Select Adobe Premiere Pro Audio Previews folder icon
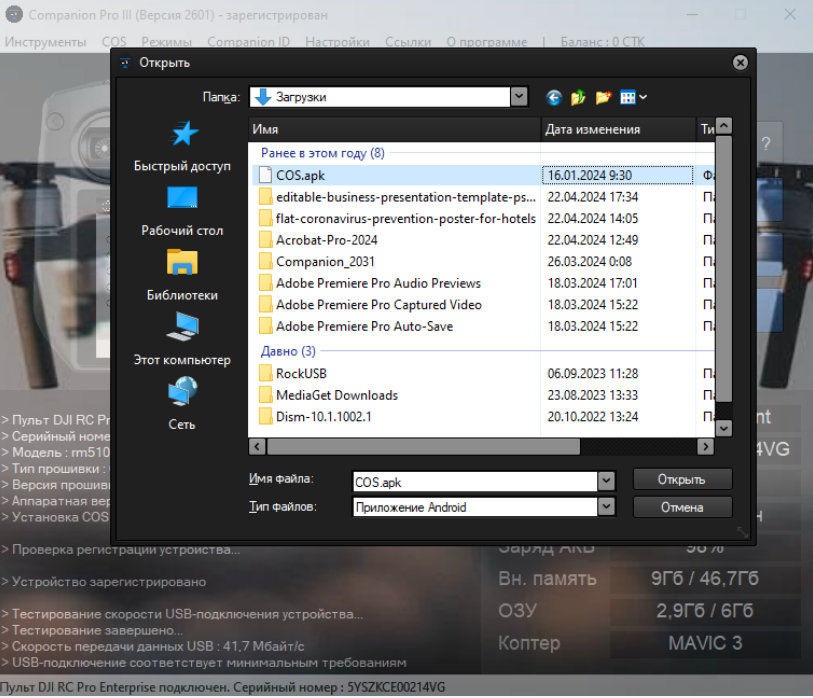 pos(265,283)
